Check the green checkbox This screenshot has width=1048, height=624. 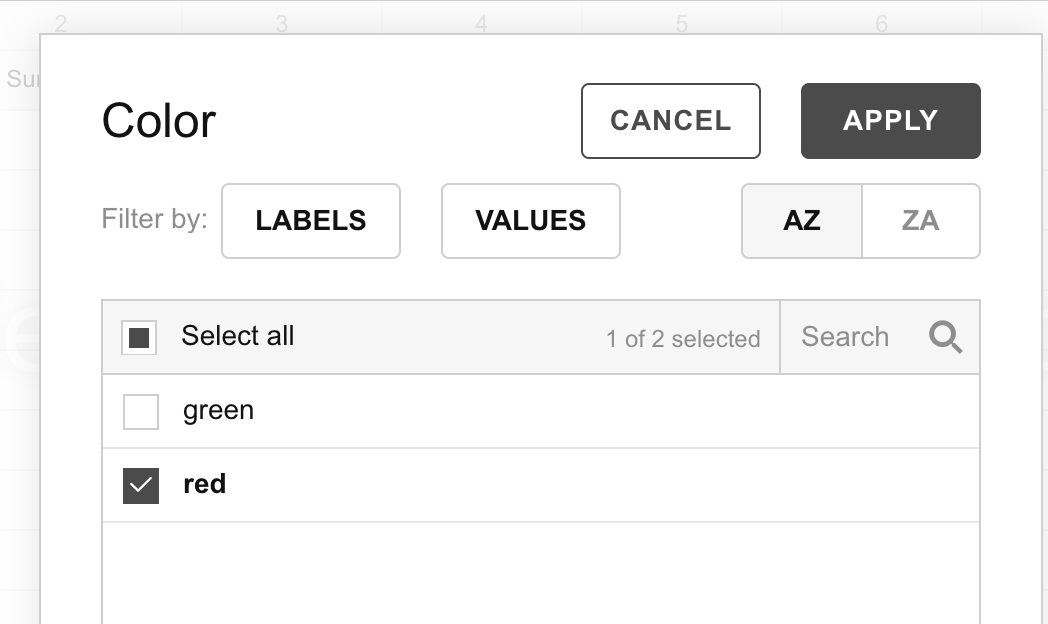[x=141, y=410]
